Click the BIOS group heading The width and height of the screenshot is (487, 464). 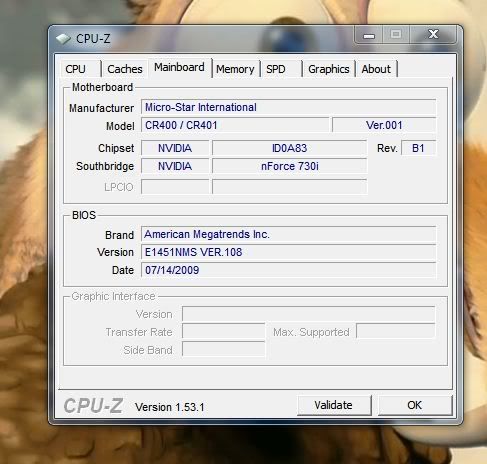[x=84, y=215]
